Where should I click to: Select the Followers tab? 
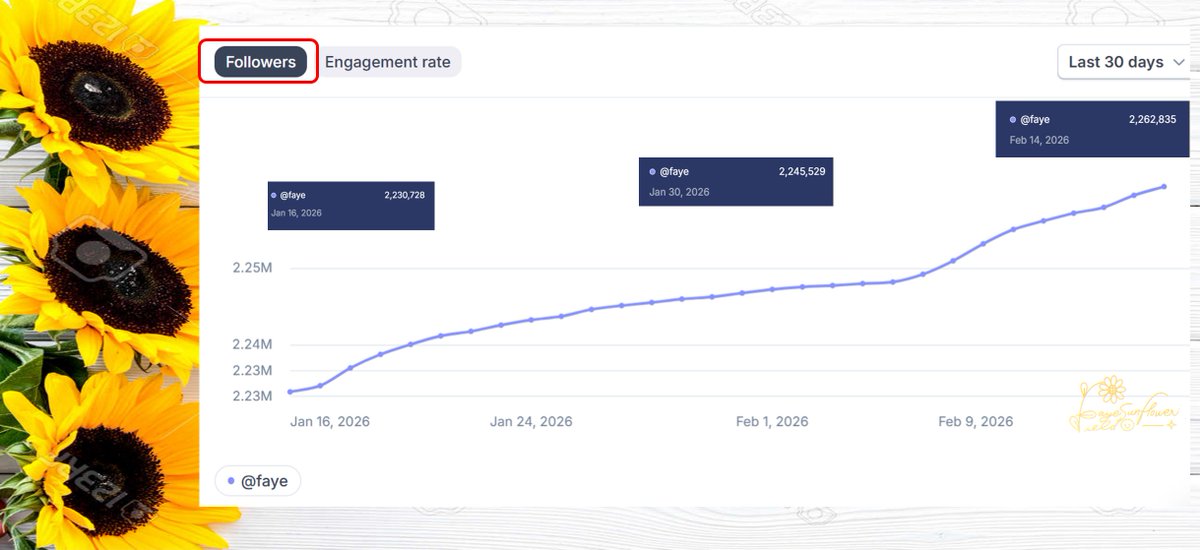[x=260, y=62]
